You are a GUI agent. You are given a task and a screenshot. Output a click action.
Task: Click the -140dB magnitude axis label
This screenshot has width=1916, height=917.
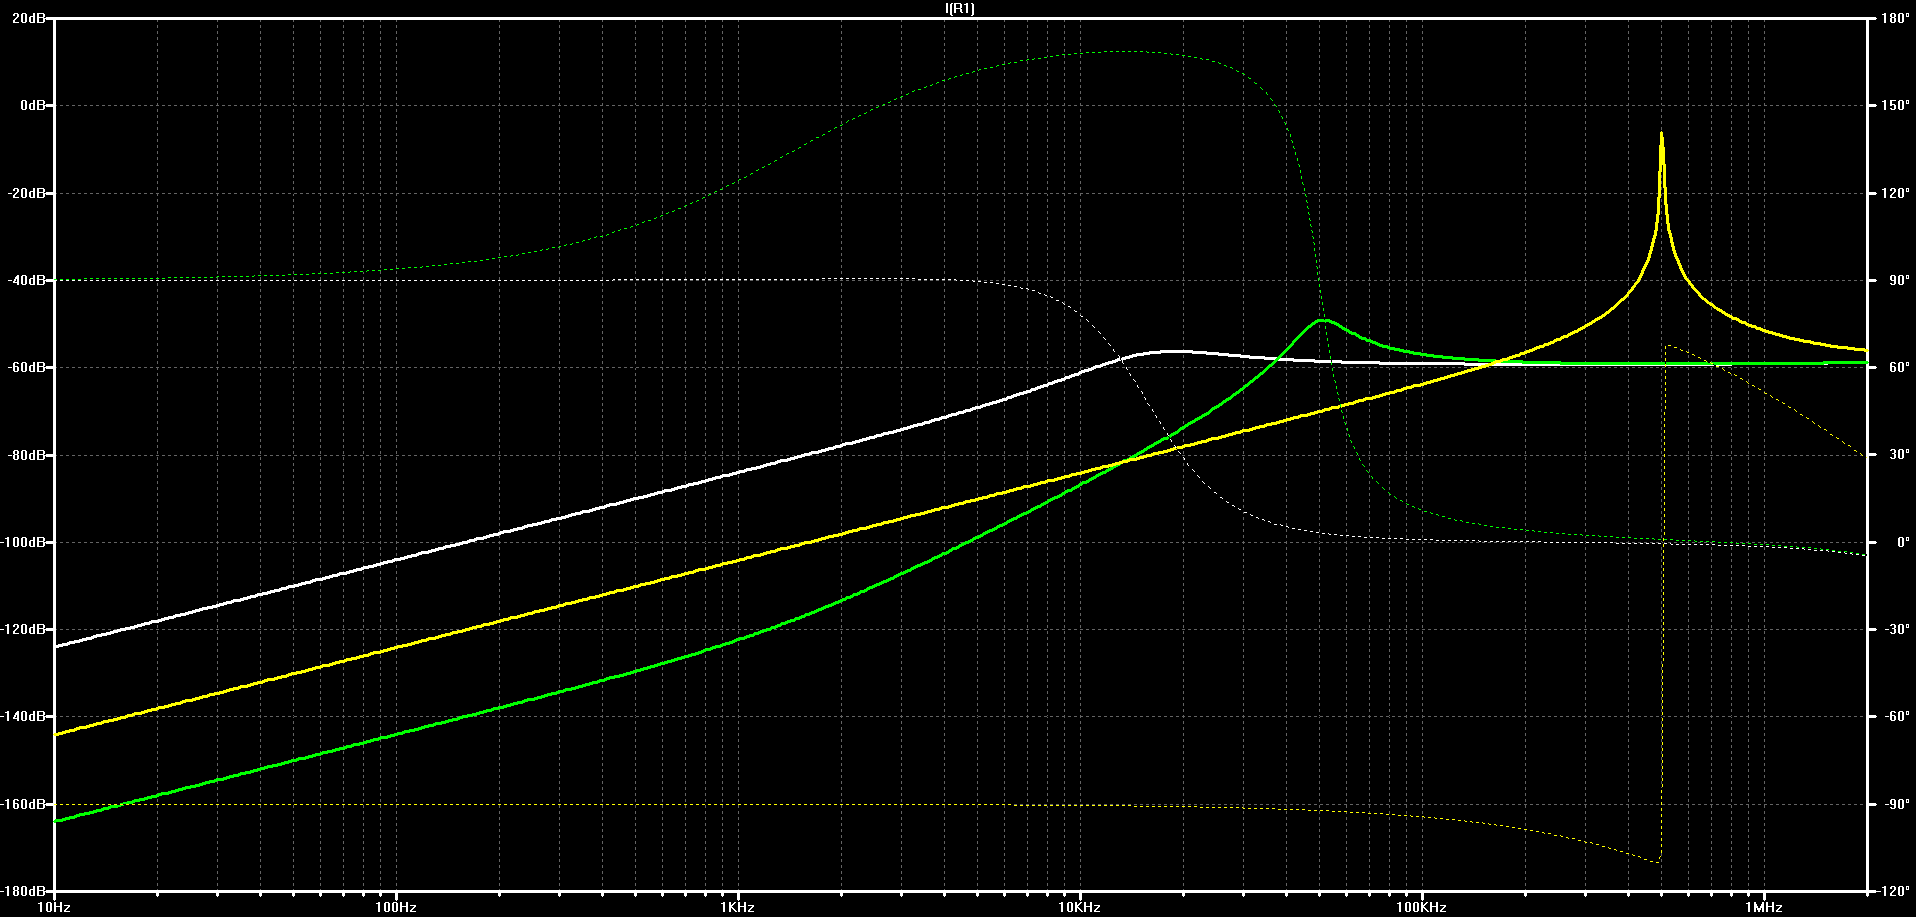[25, 716]
